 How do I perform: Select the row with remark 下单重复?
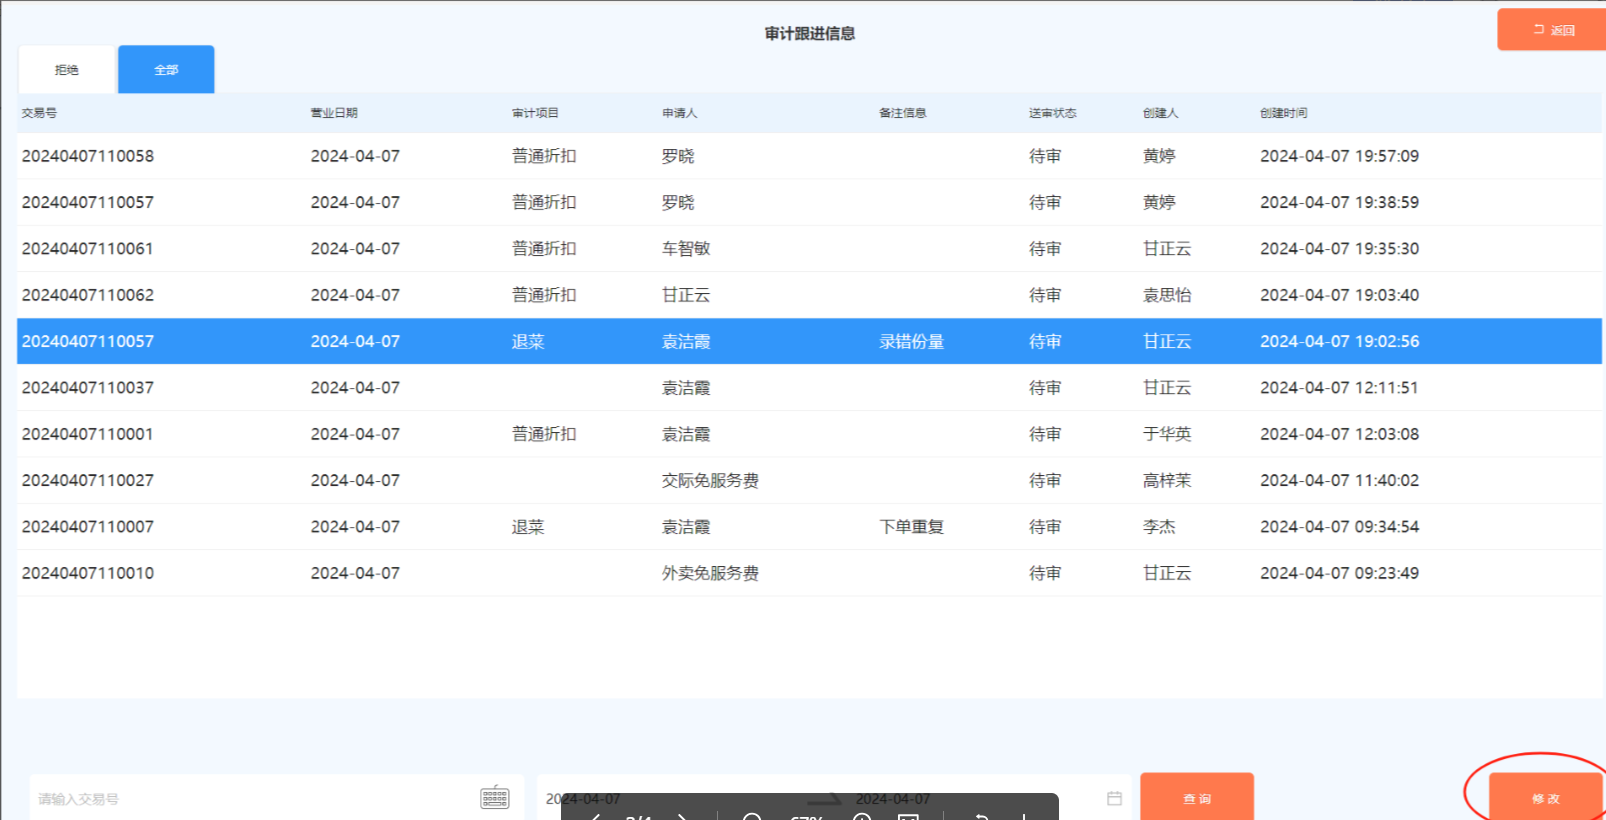pos(911,527)
